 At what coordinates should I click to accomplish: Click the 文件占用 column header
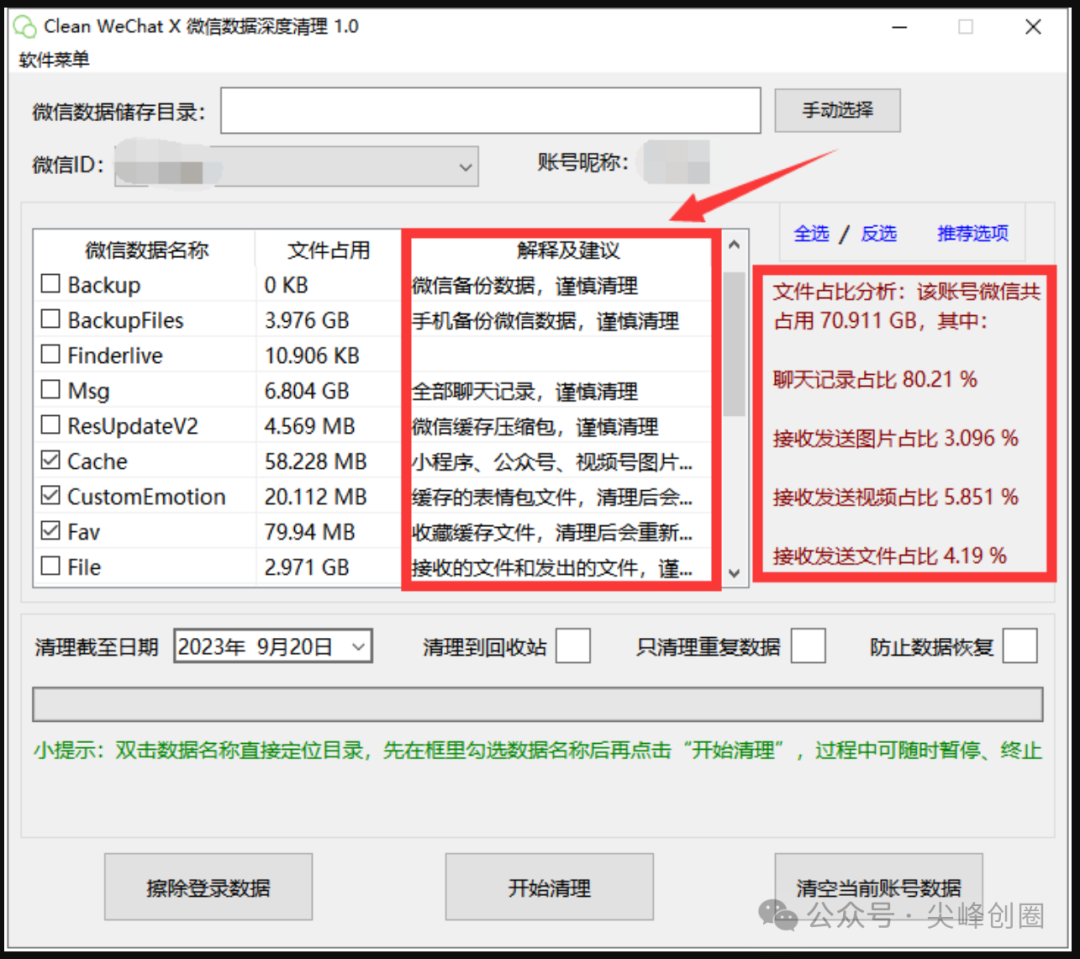point(329,250)
